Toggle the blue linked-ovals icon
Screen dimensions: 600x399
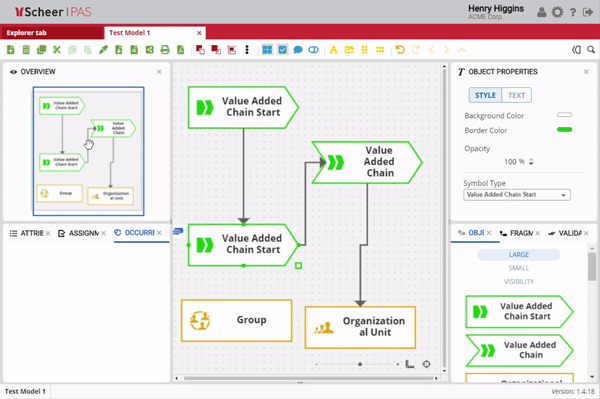(313, 50)
